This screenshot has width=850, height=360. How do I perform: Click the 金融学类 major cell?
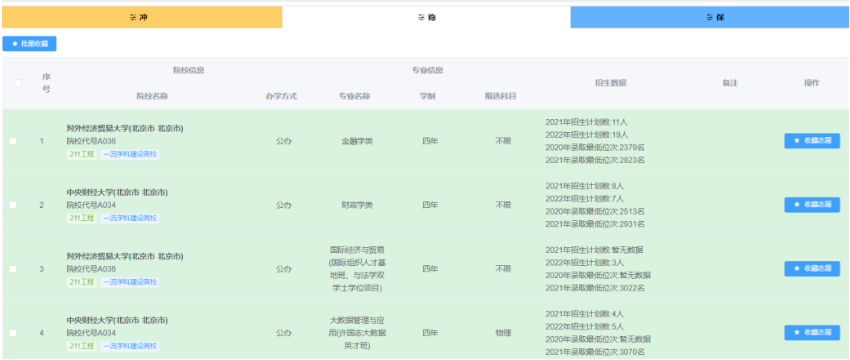tap(357, 141)
